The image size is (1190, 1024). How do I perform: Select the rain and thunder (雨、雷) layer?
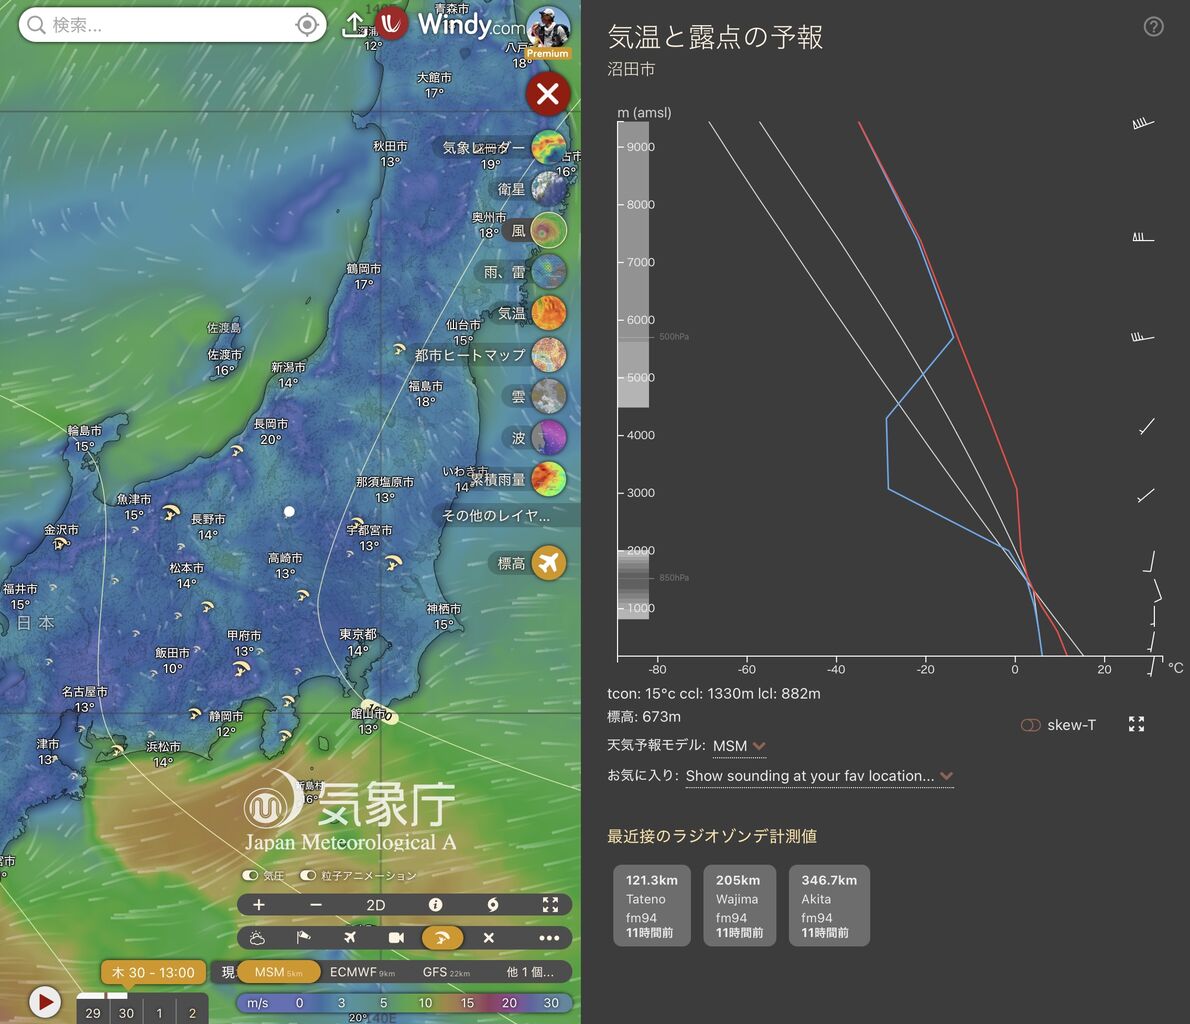tap(549, 272)
